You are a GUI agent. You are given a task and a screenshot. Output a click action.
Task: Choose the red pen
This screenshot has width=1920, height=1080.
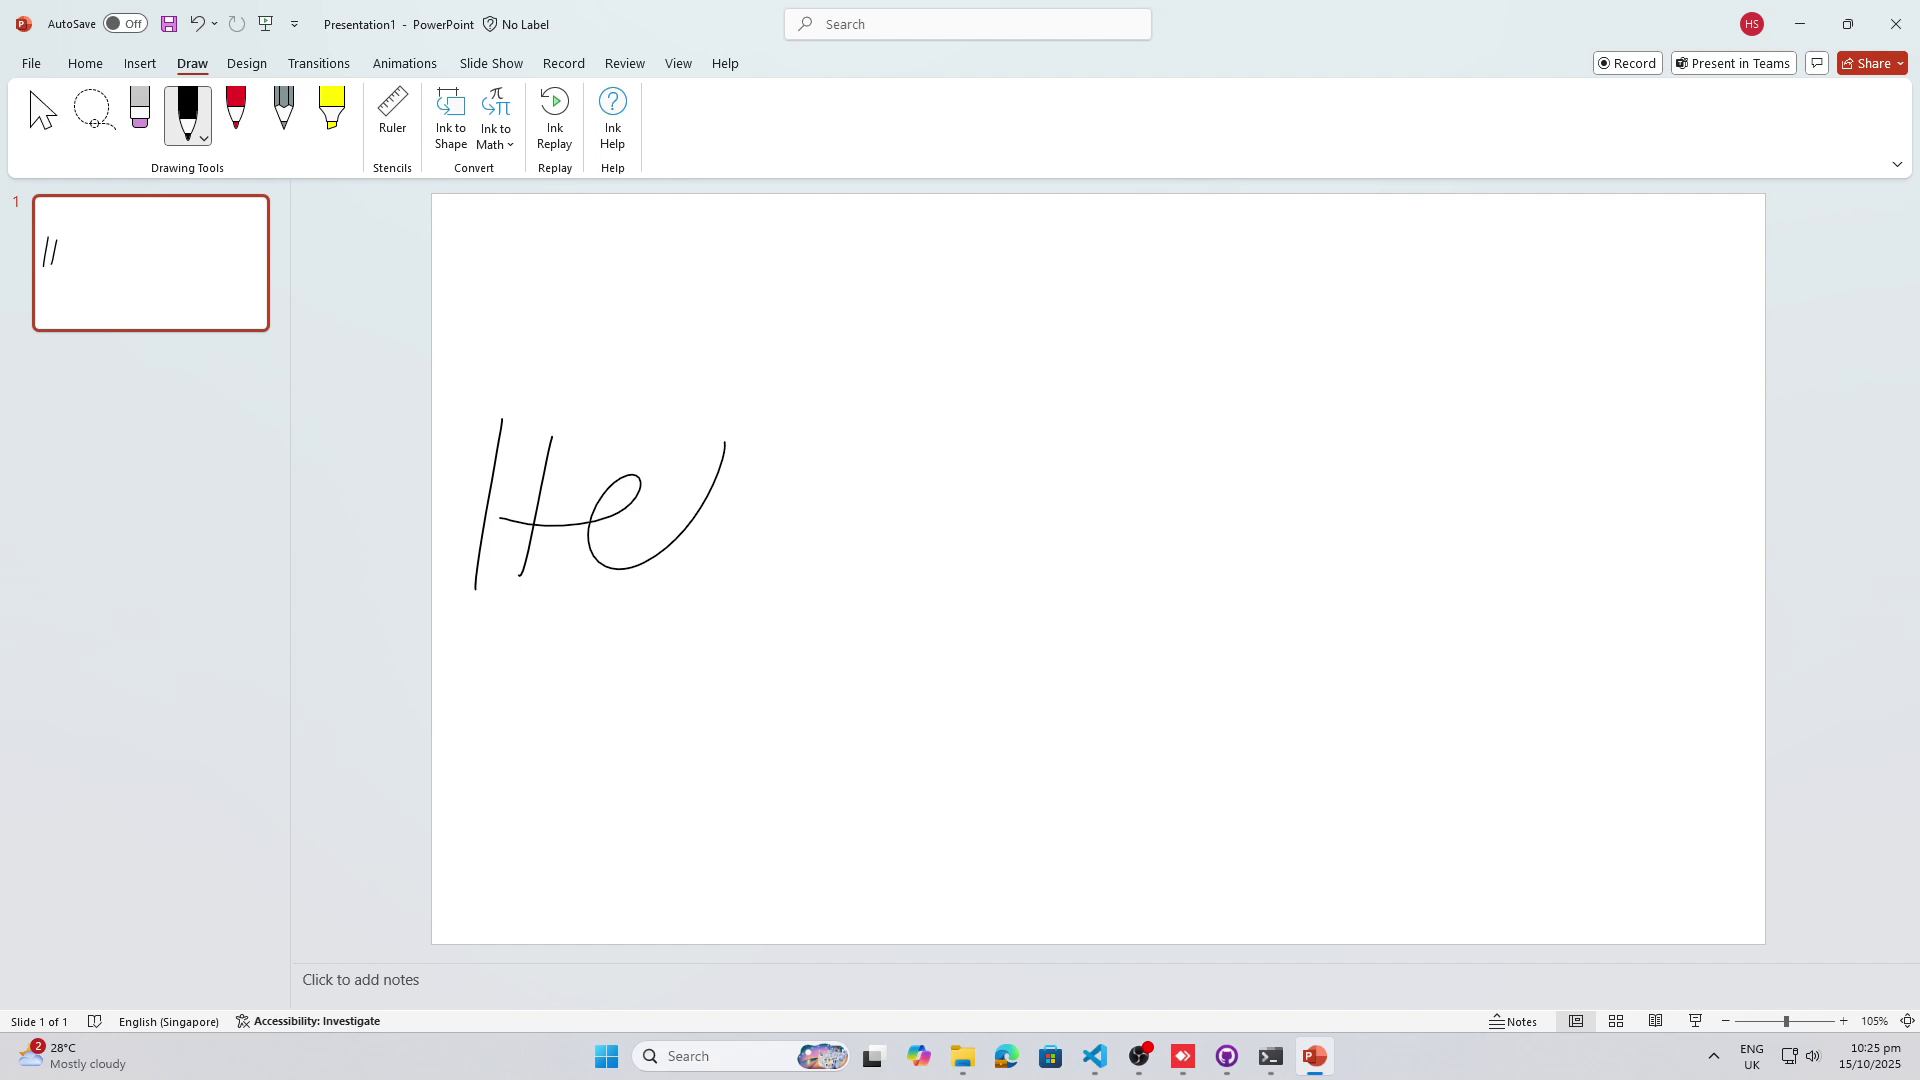[x=236, y=108]
